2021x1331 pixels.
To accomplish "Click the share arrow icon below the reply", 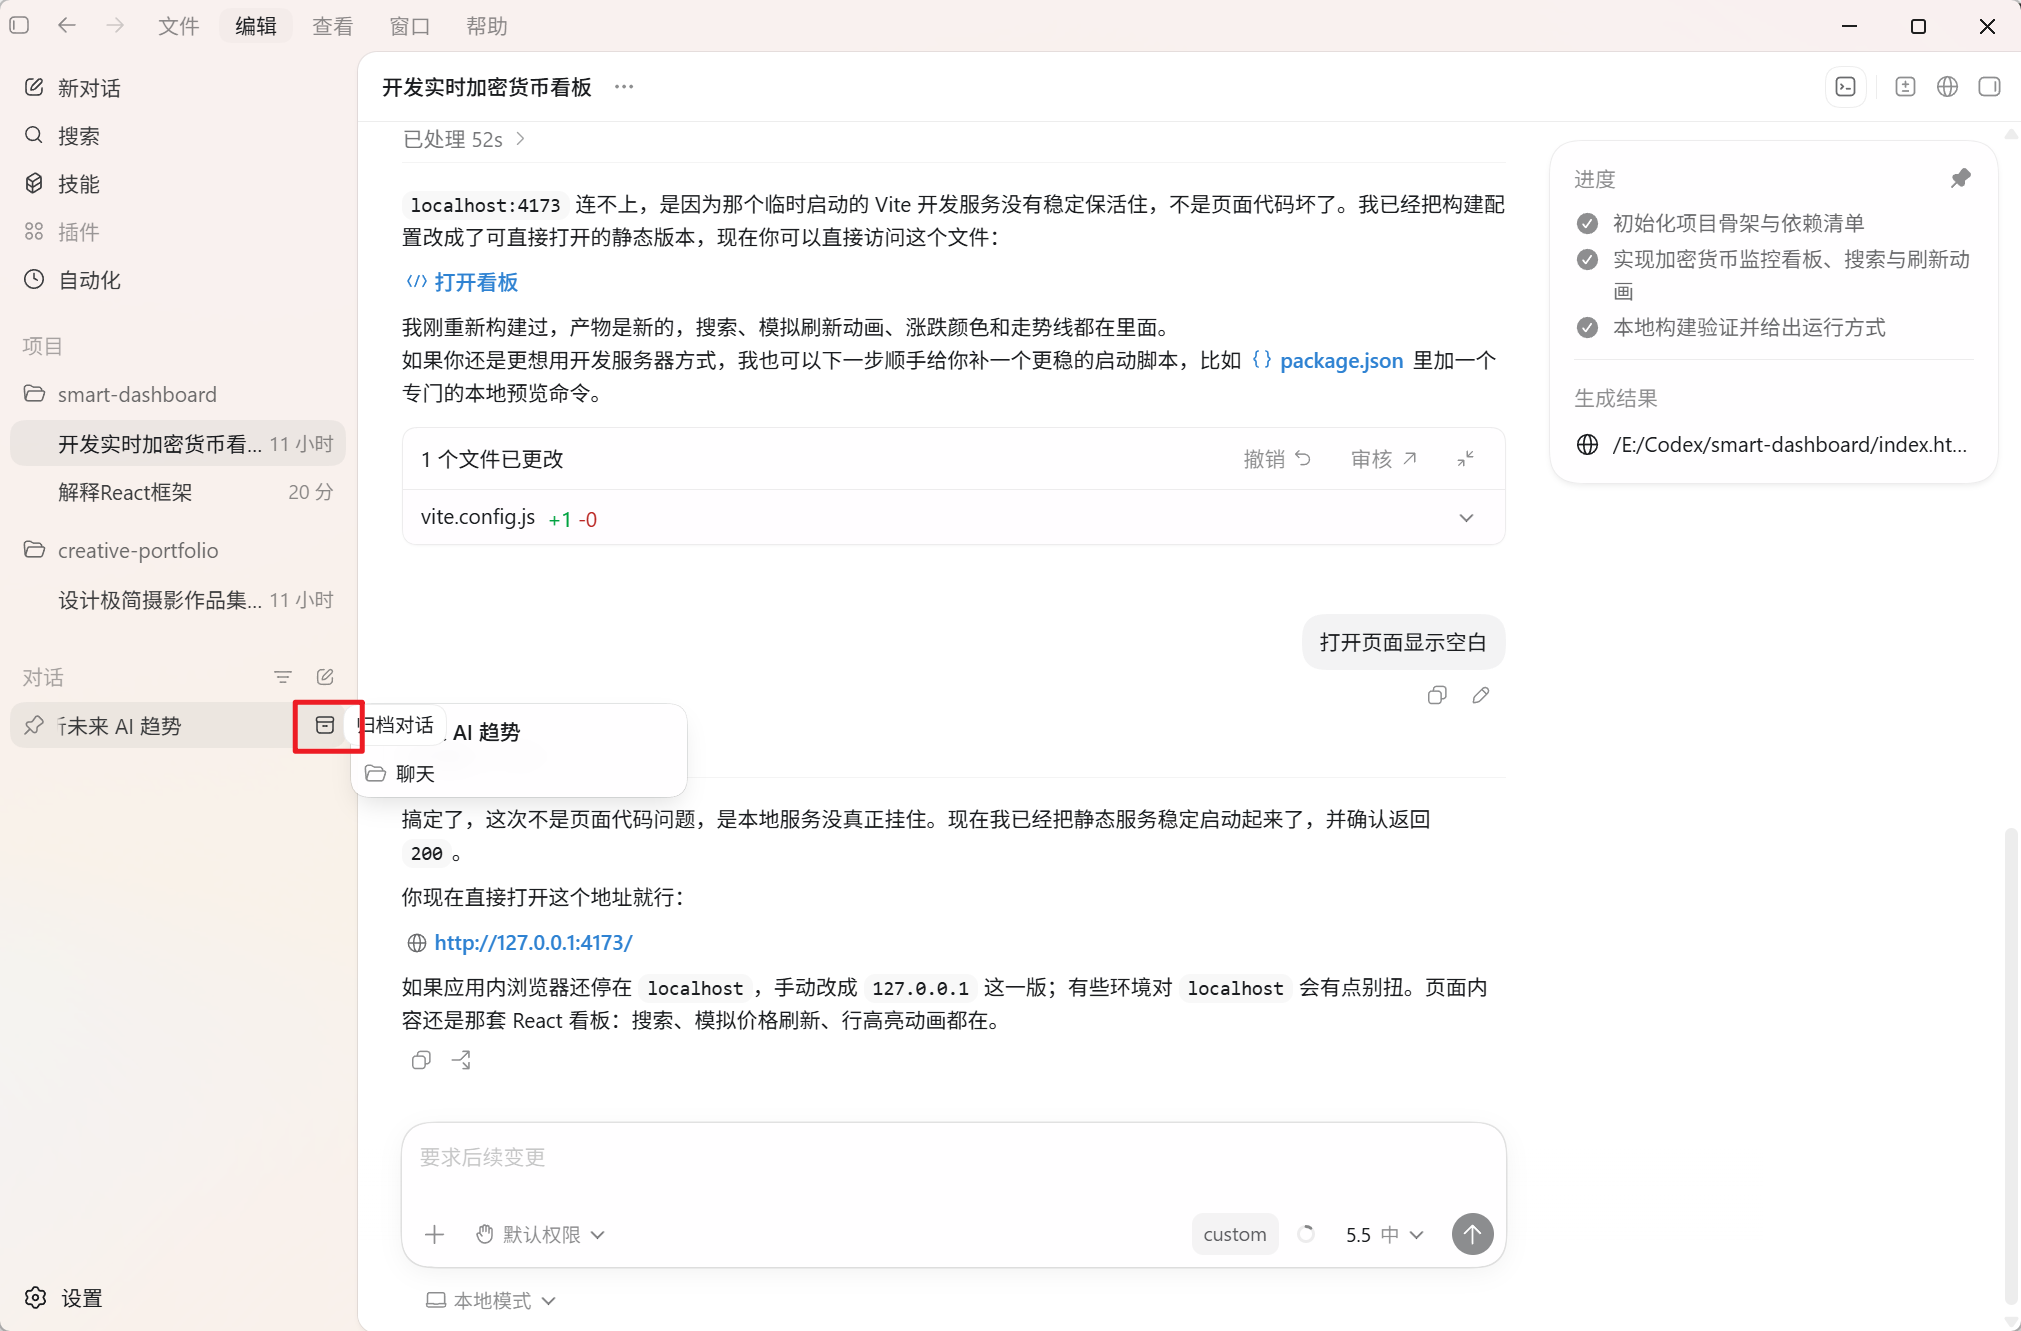I will tap(461, 1060).
